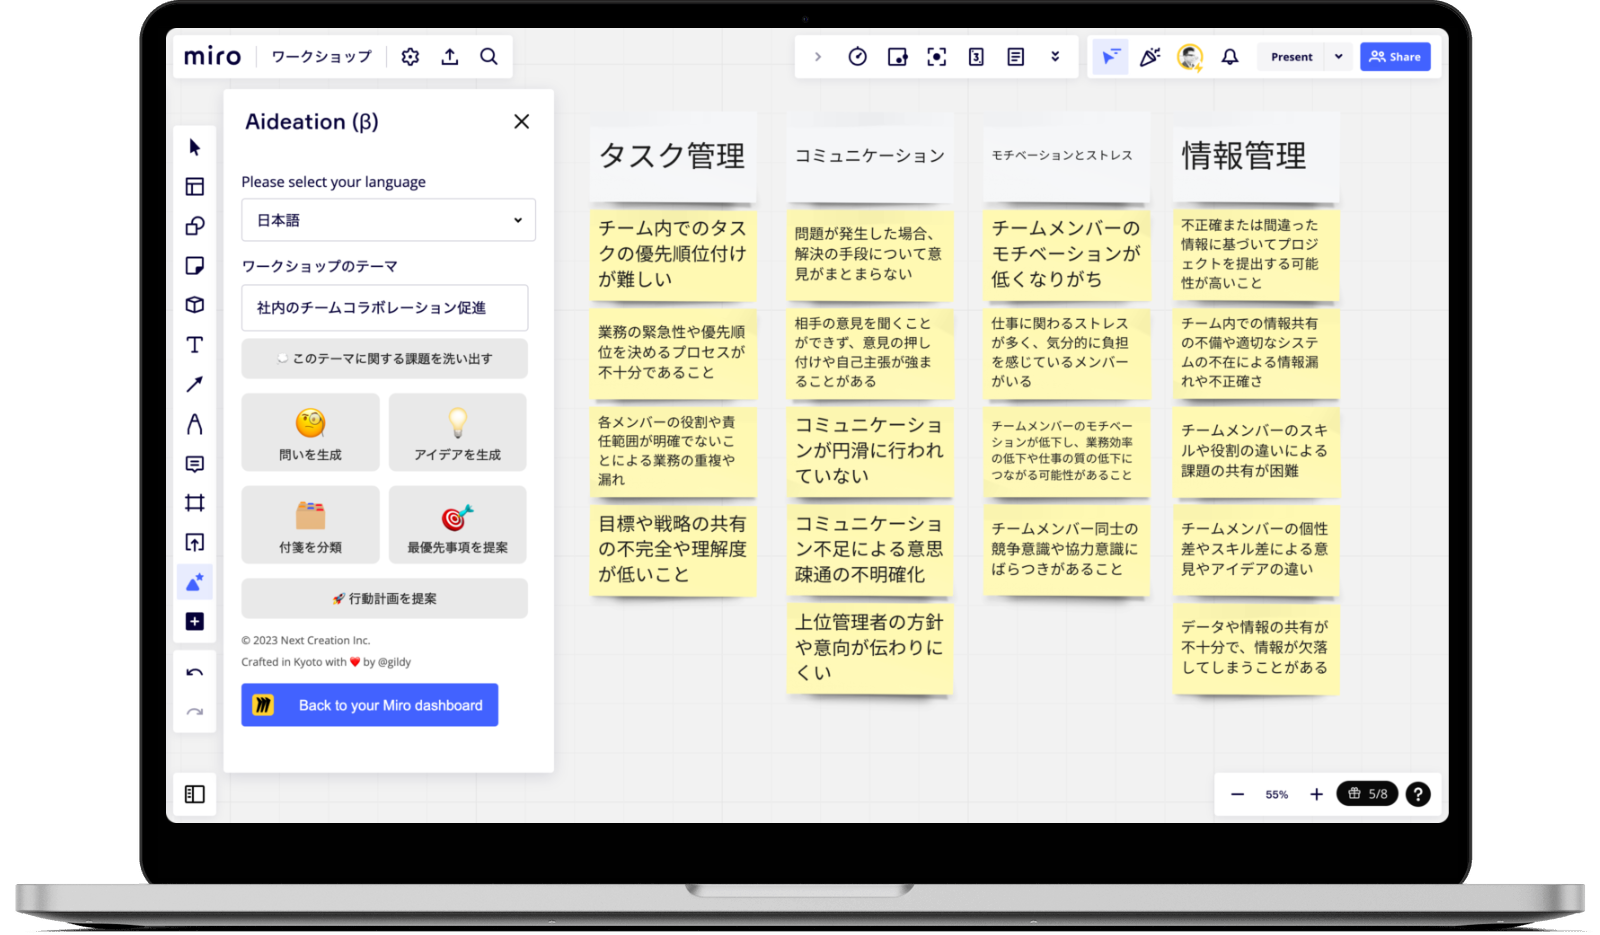This screenshot has width=1600, height=935.
Task: Select the connection line arrow tool
Action: (195, 384)
